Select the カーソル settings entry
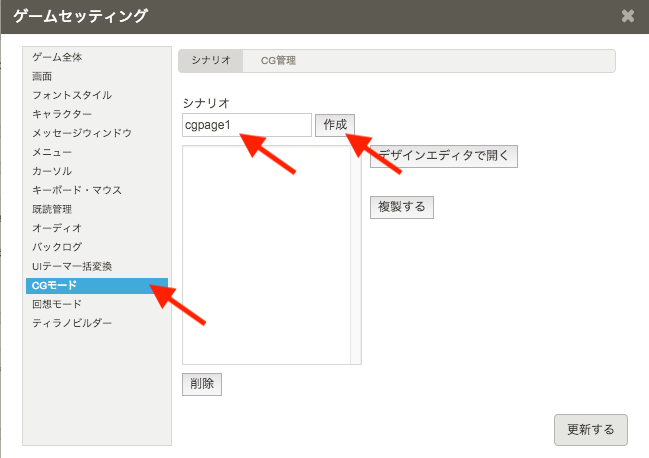The height and width of the screenshot is (458, 649). pyautogui.click(x=52, y=171)
